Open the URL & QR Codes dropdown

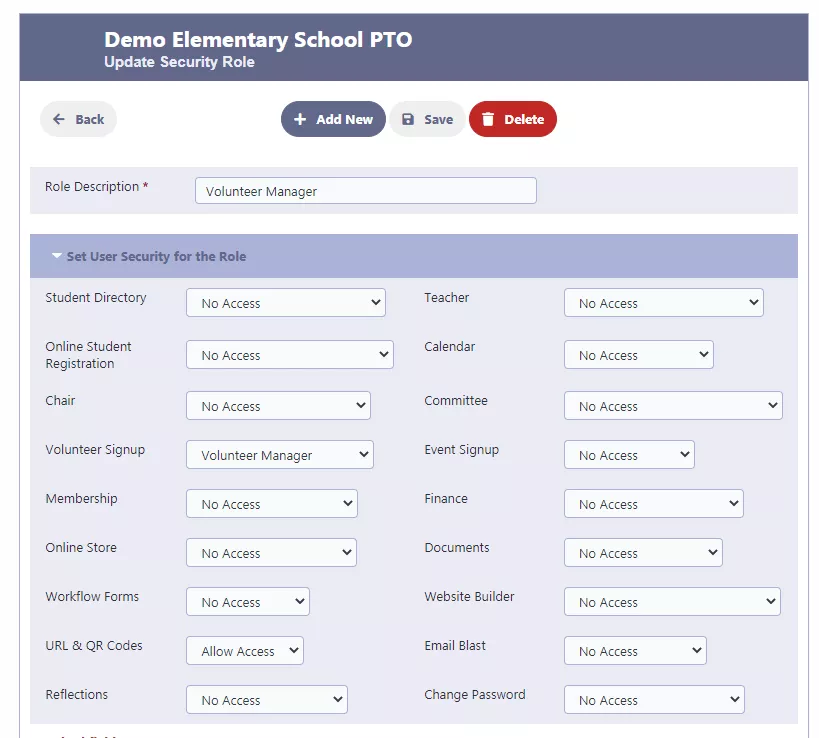coord(244,650)
